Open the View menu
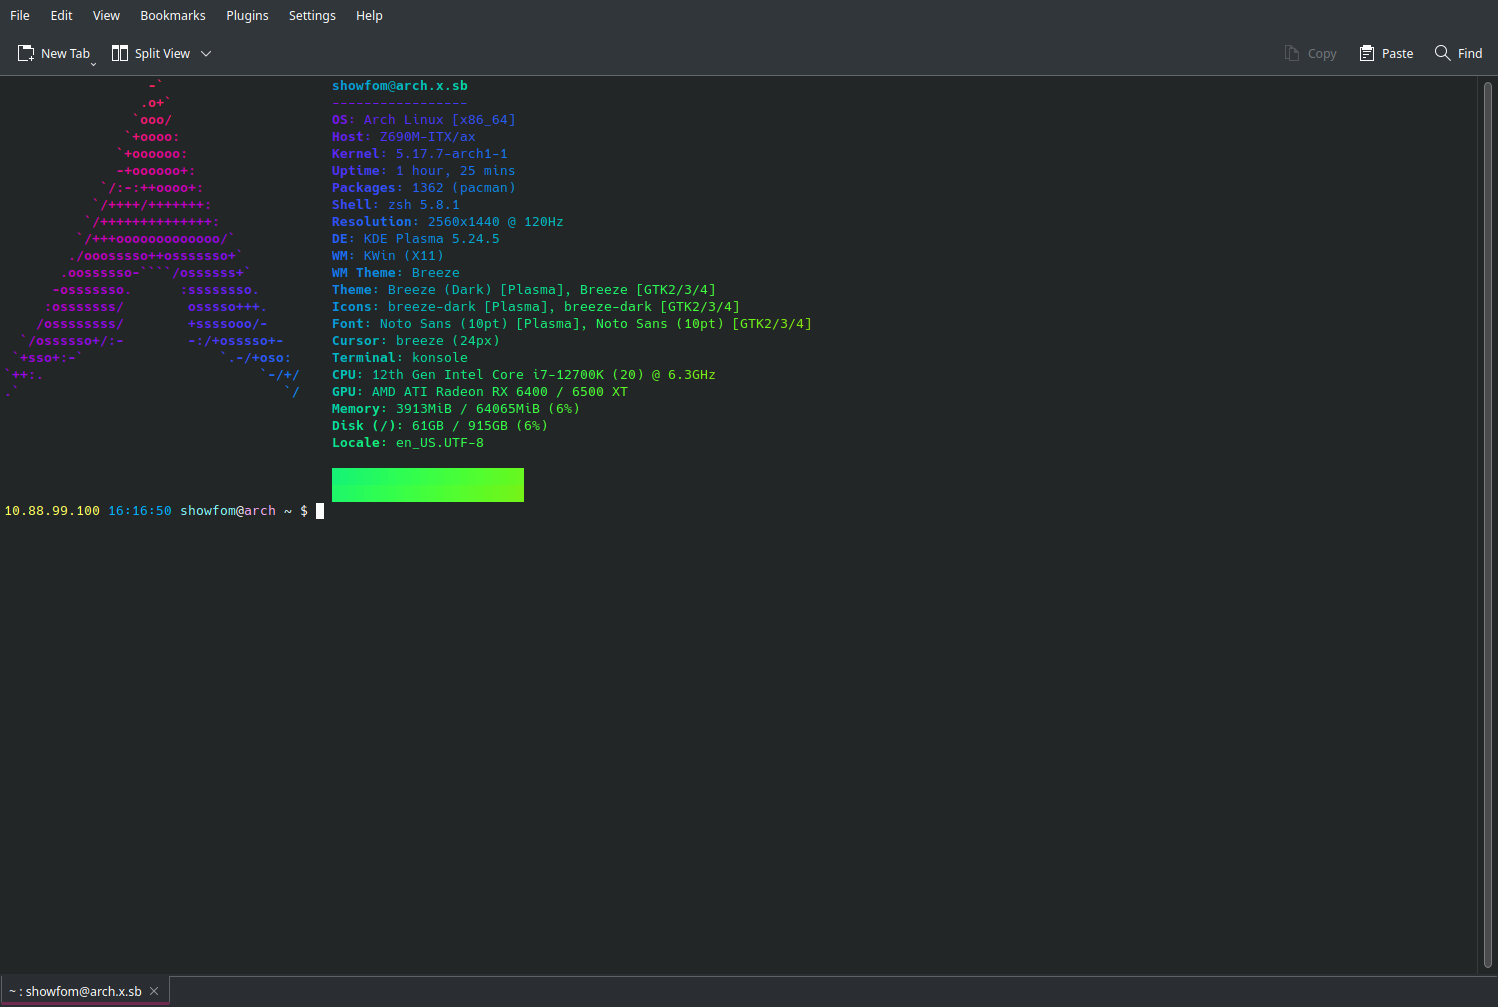 pyautogui.click(x=106, y=16)
